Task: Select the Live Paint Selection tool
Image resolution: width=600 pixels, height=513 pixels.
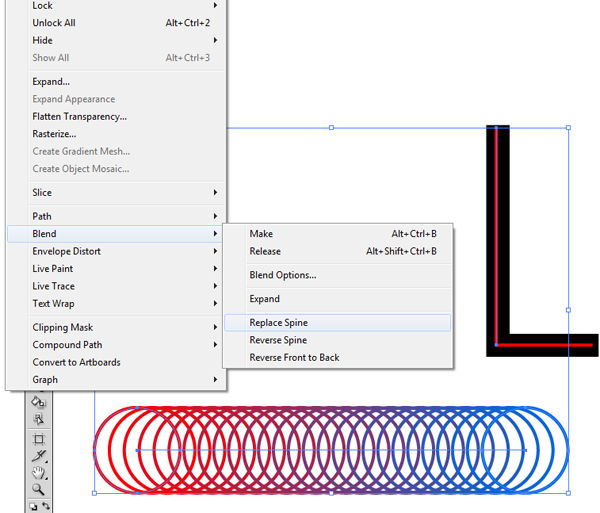Action: [38, 419]
